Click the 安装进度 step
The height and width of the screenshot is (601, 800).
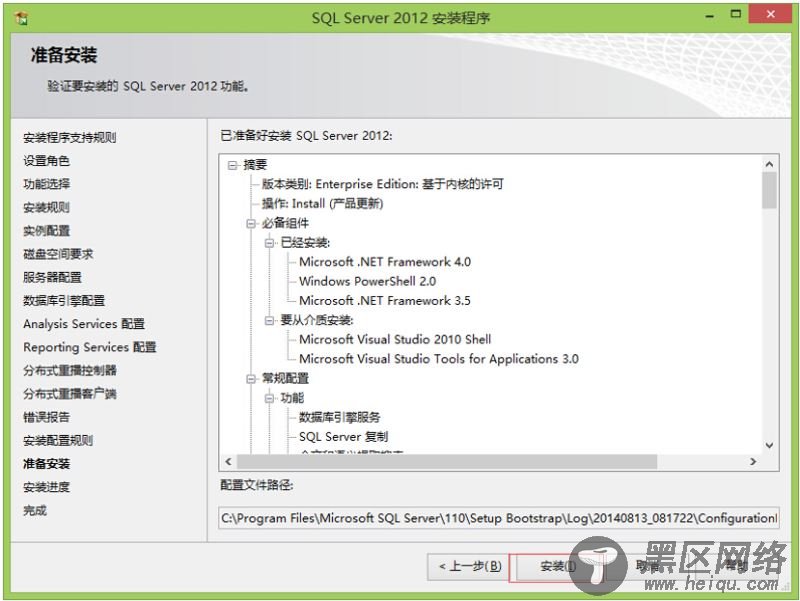coord(46,487)
